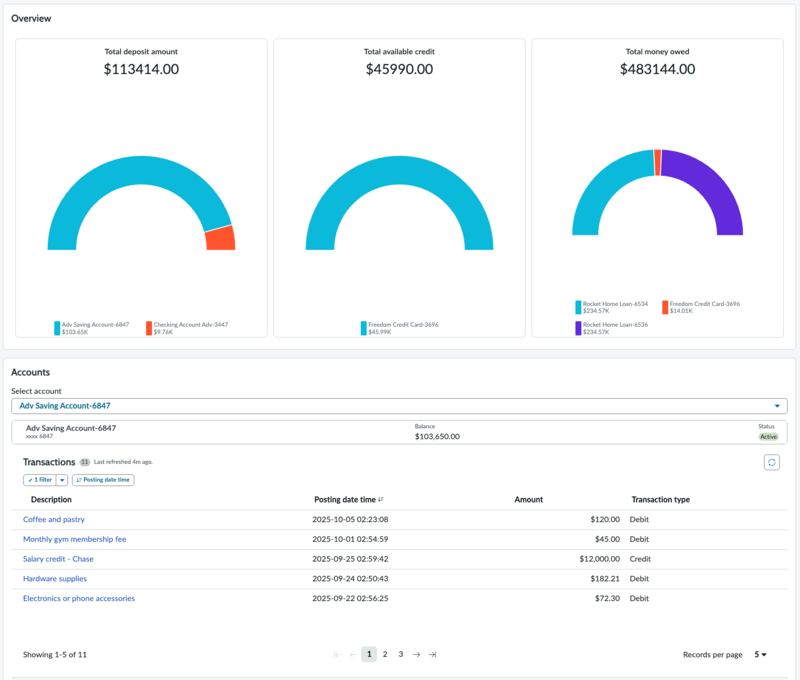Click the Active status badge
This screenshot has height=680, width=800.
click(768, 437)
